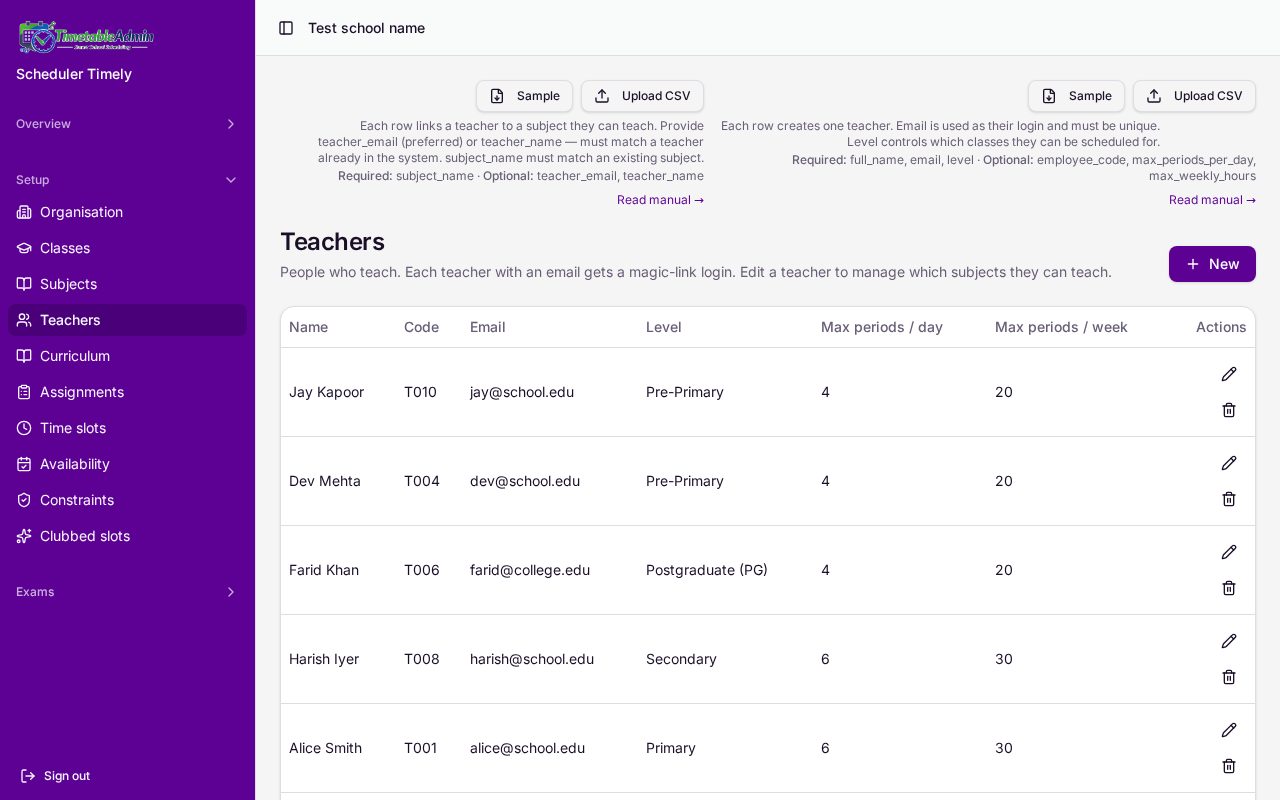Click harish@school.edu email cell
The height and width of the screenshot is (800, 1280).
tap(532, 659)
